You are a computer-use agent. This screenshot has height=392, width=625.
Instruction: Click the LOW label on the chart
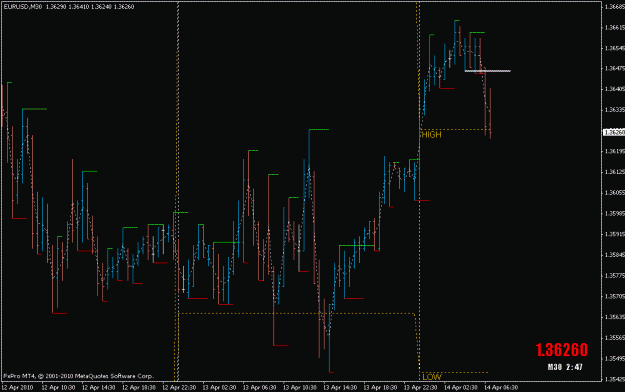click(432, 377)
